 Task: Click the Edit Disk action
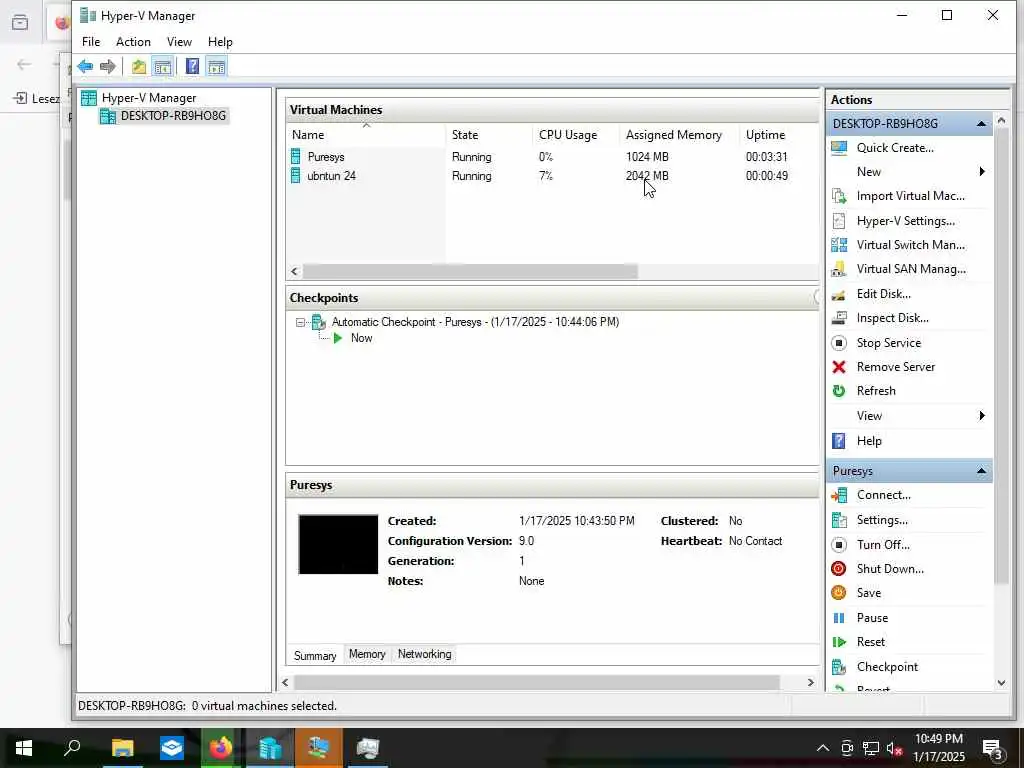pyautogui.click(x=884, y=294)
